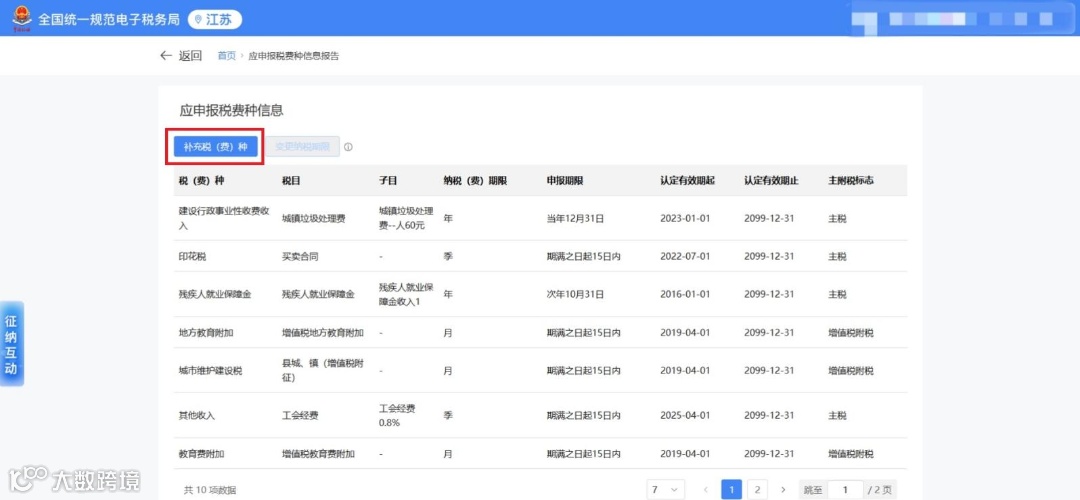The width and height of the screenshot is (1080, 500).
Task: Click the 主附税标志 column header
Action: pyautogui.click(x=851, y=180)
